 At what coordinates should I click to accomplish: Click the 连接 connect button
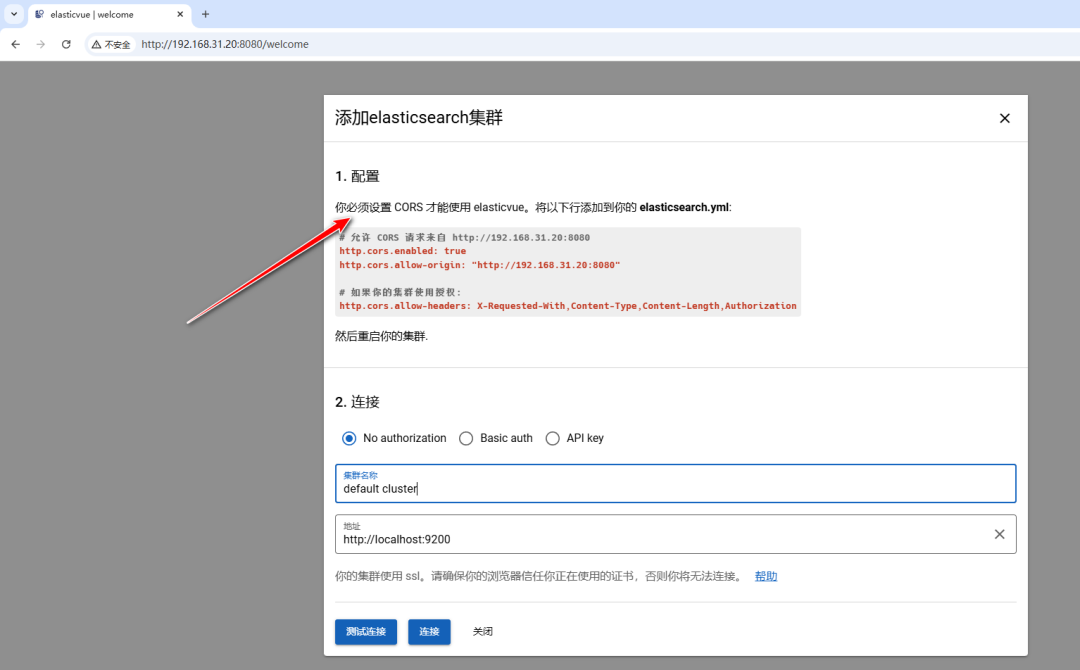pyautogui.click(x=429, y=631)
